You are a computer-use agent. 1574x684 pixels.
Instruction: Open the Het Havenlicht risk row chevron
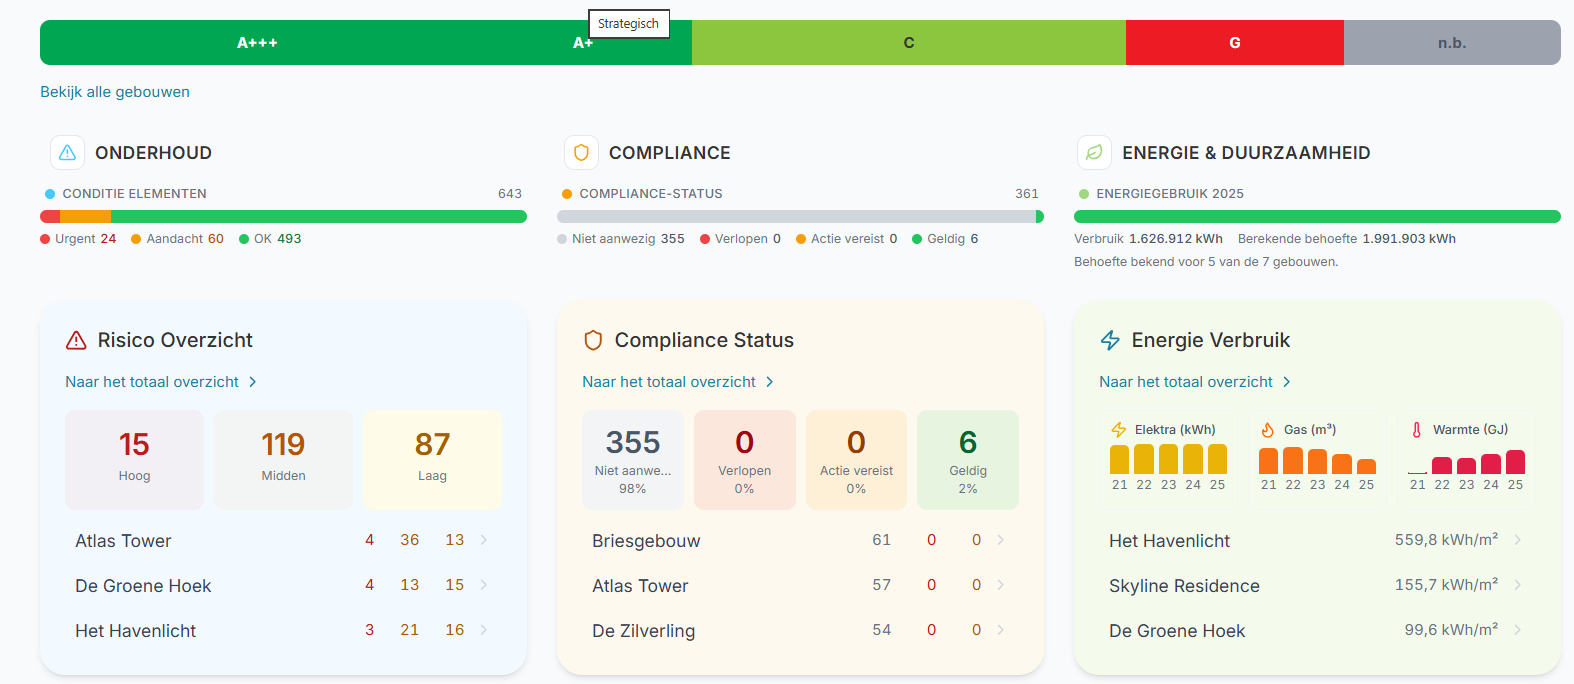484,630
